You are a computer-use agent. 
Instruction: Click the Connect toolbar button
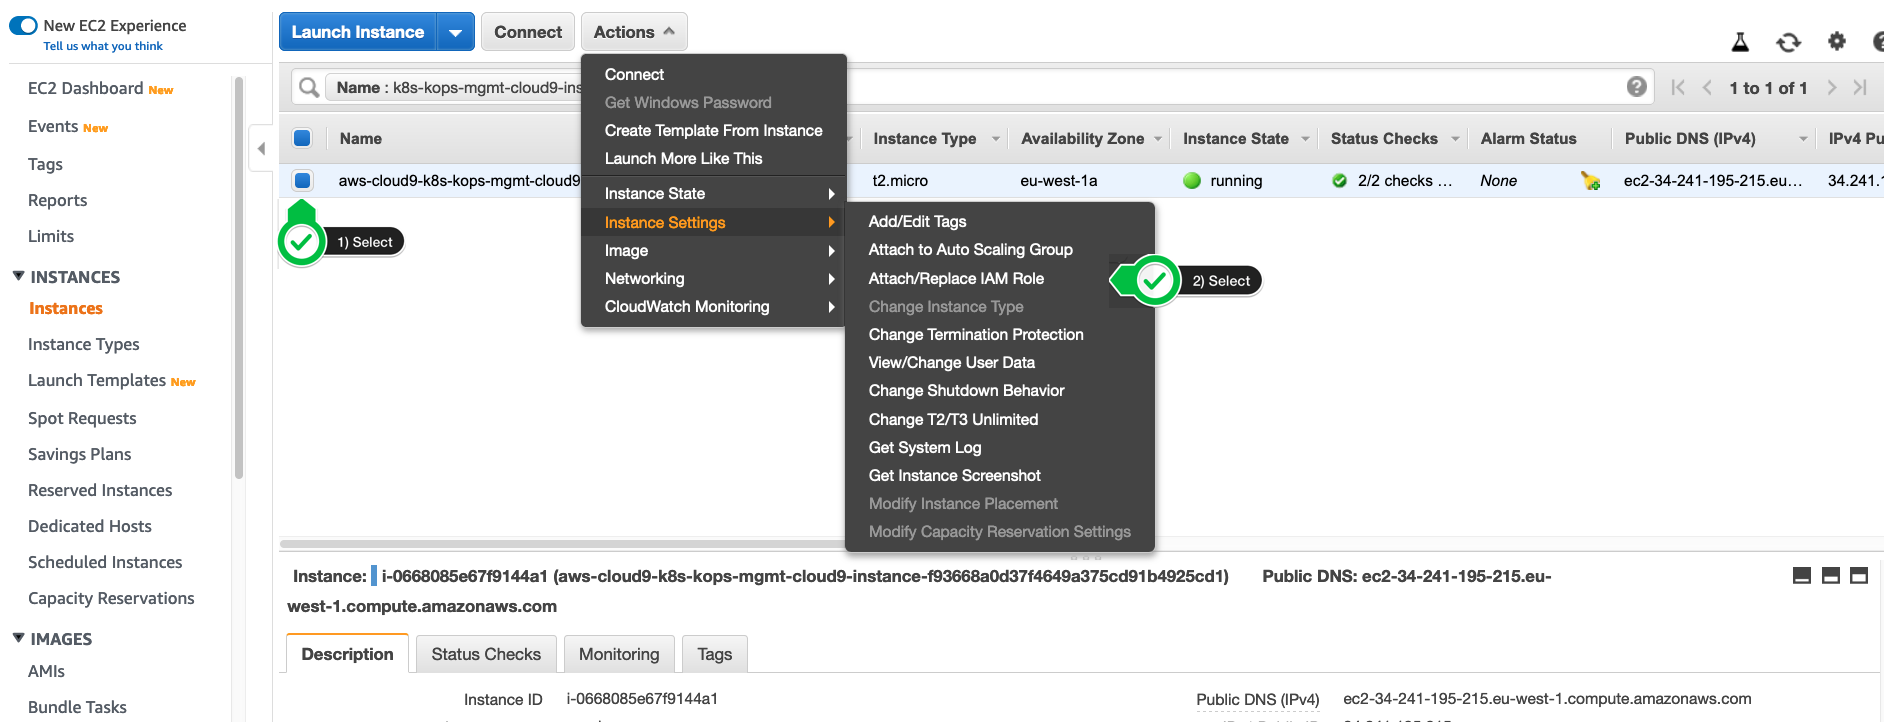click(528, 32)
